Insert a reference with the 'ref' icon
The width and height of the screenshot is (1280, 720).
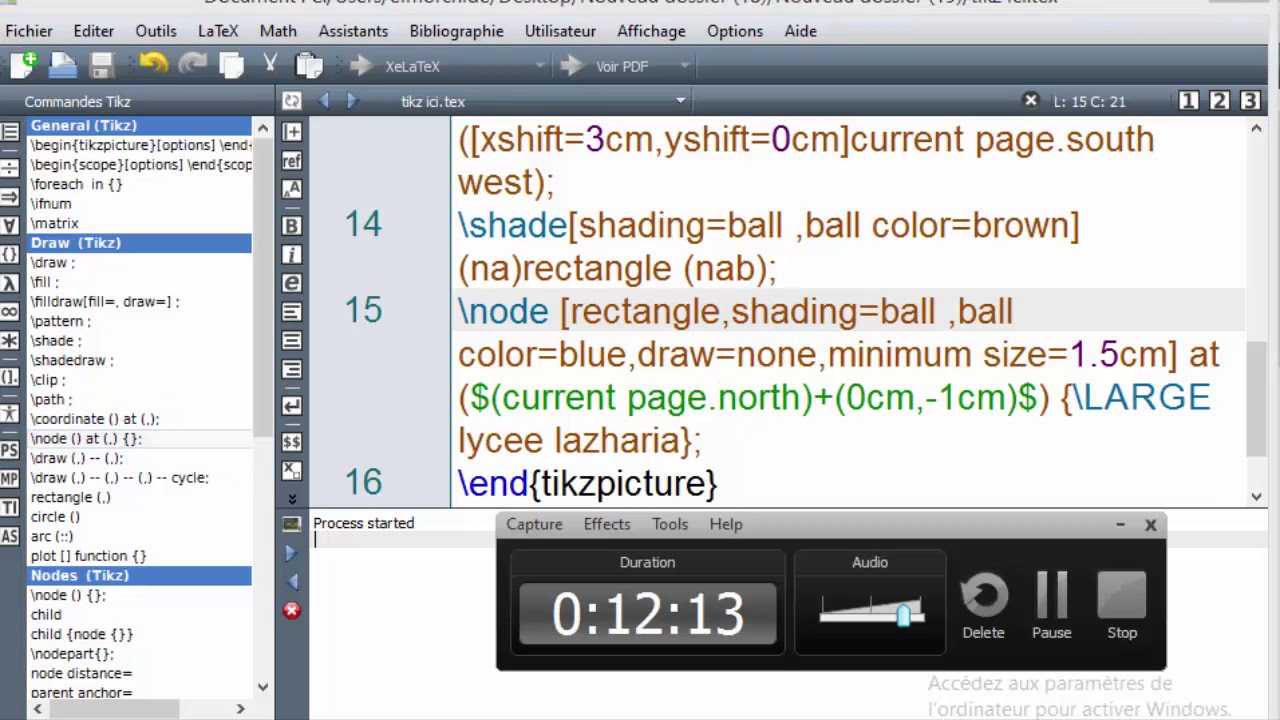[291, 161]
